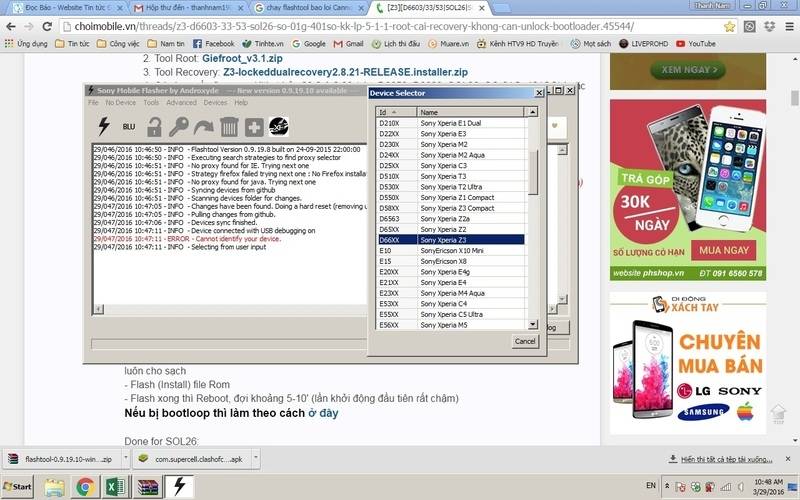
Task: Open Ứng dụng apps bookmark
Action: pyautogui.click(x=26, y=44)
